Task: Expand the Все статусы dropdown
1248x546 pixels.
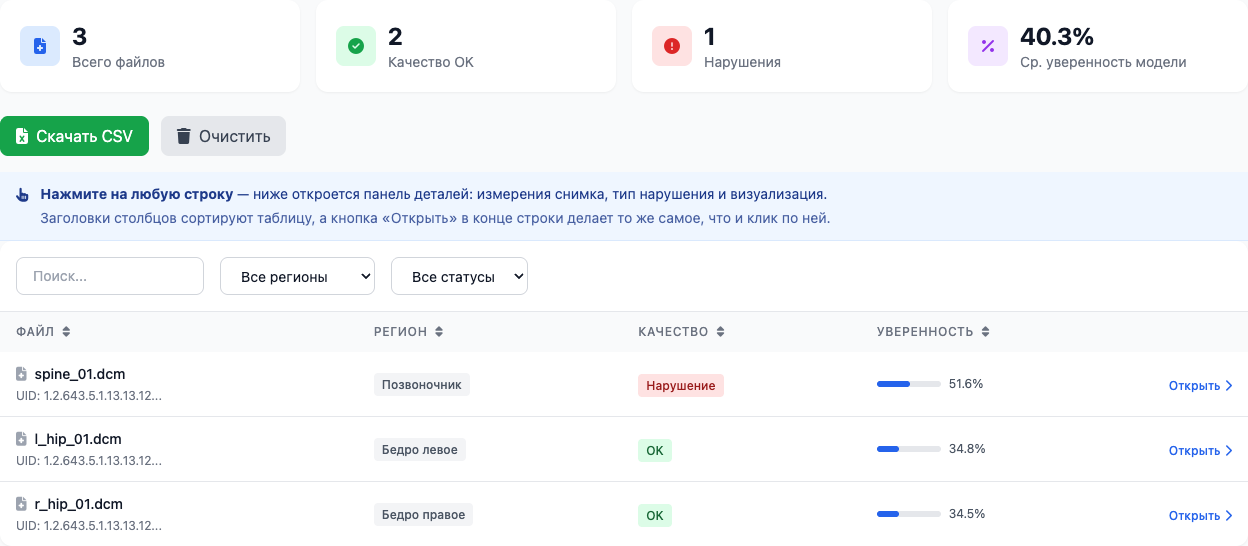Action: pos(459,276)
